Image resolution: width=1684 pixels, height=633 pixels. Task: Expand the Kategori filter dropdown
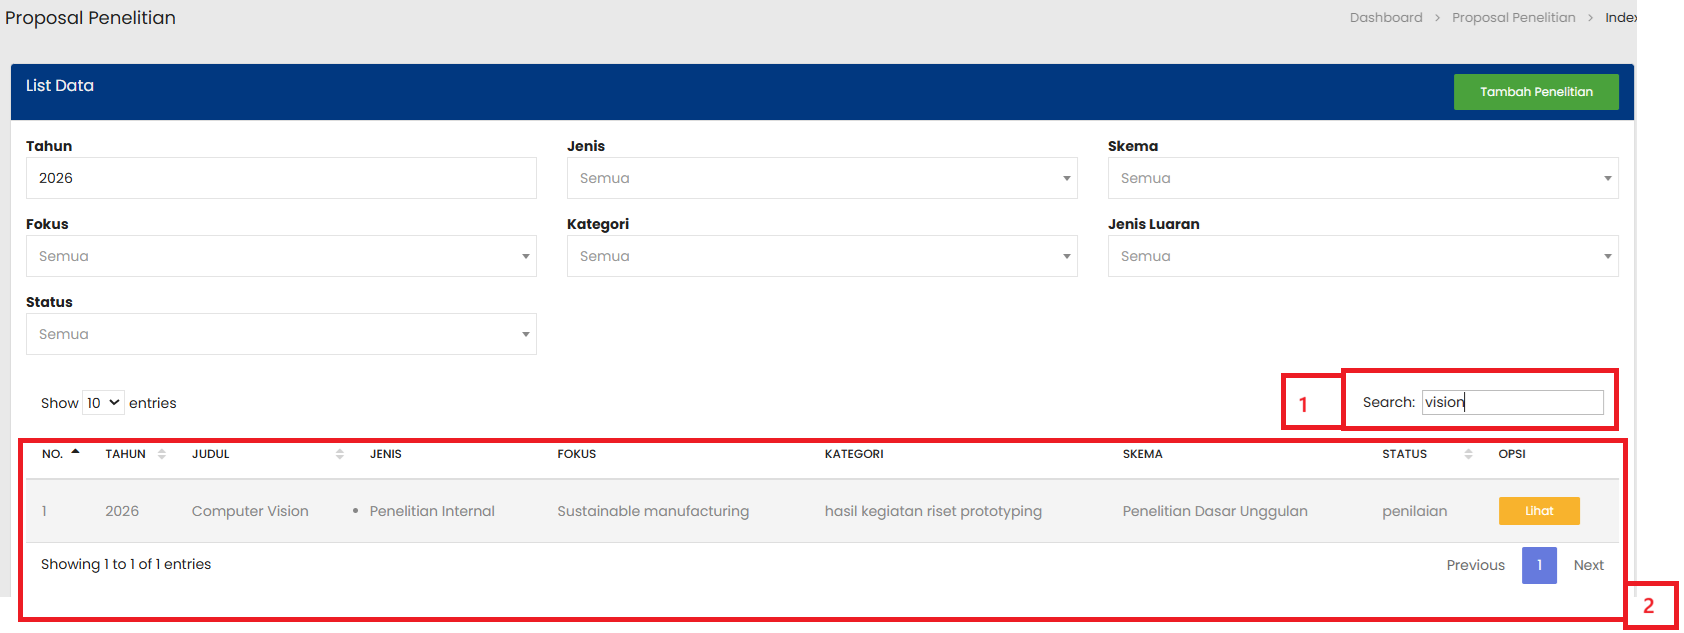(x=821, y=256)
